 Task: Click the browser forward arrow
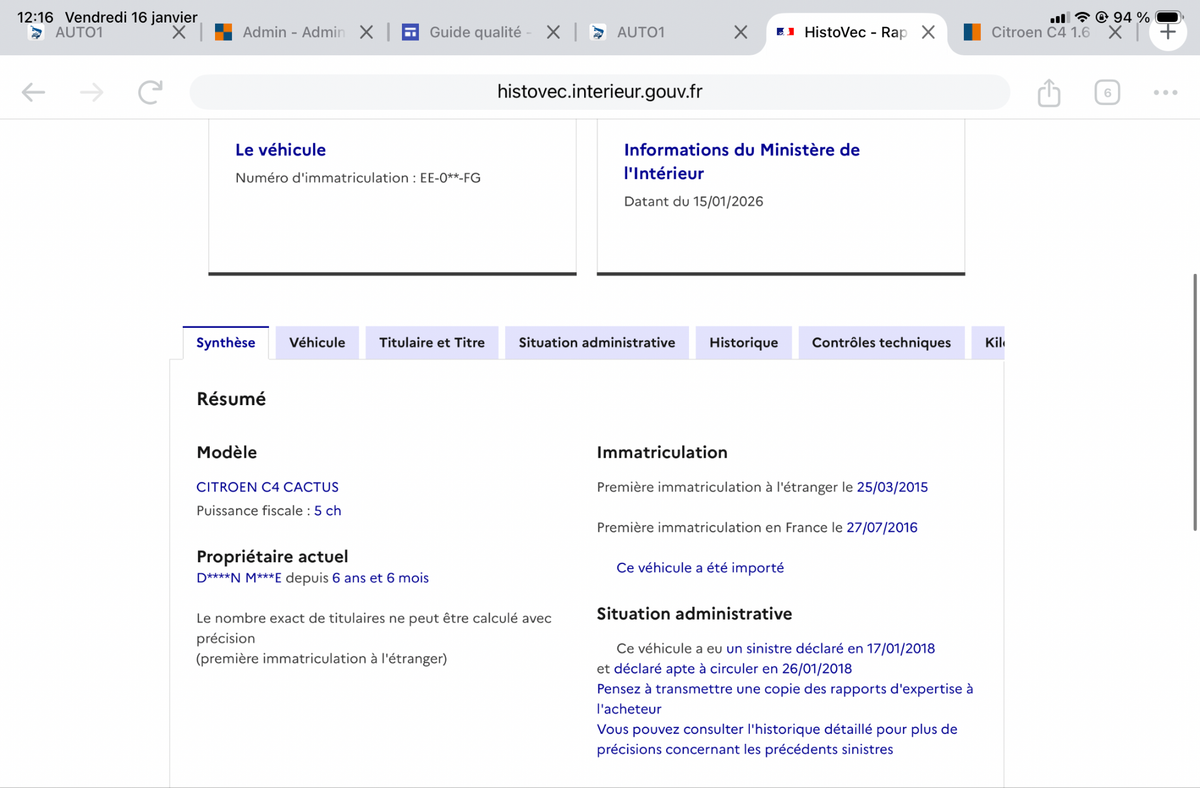pyautogui.click(x=91, y=93)
